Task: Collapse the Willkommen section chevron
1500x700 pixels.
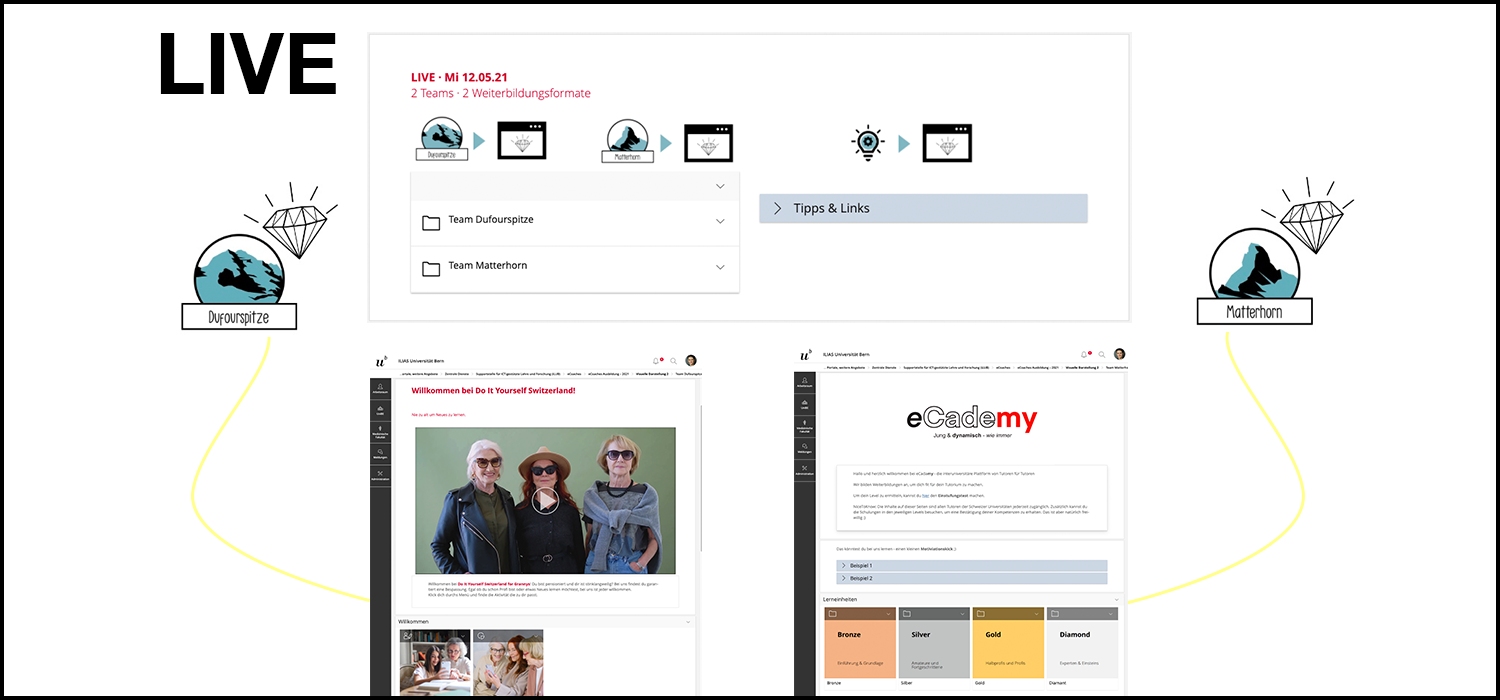Action: 689,622
